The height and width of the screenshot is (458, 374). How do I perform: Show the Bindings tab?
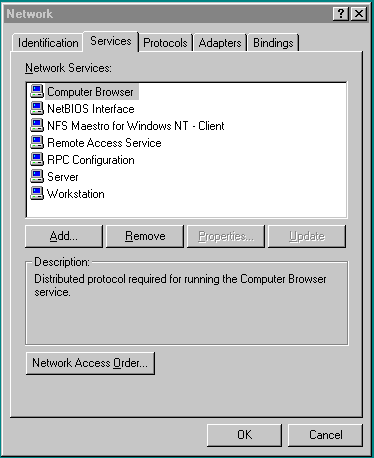273,43
